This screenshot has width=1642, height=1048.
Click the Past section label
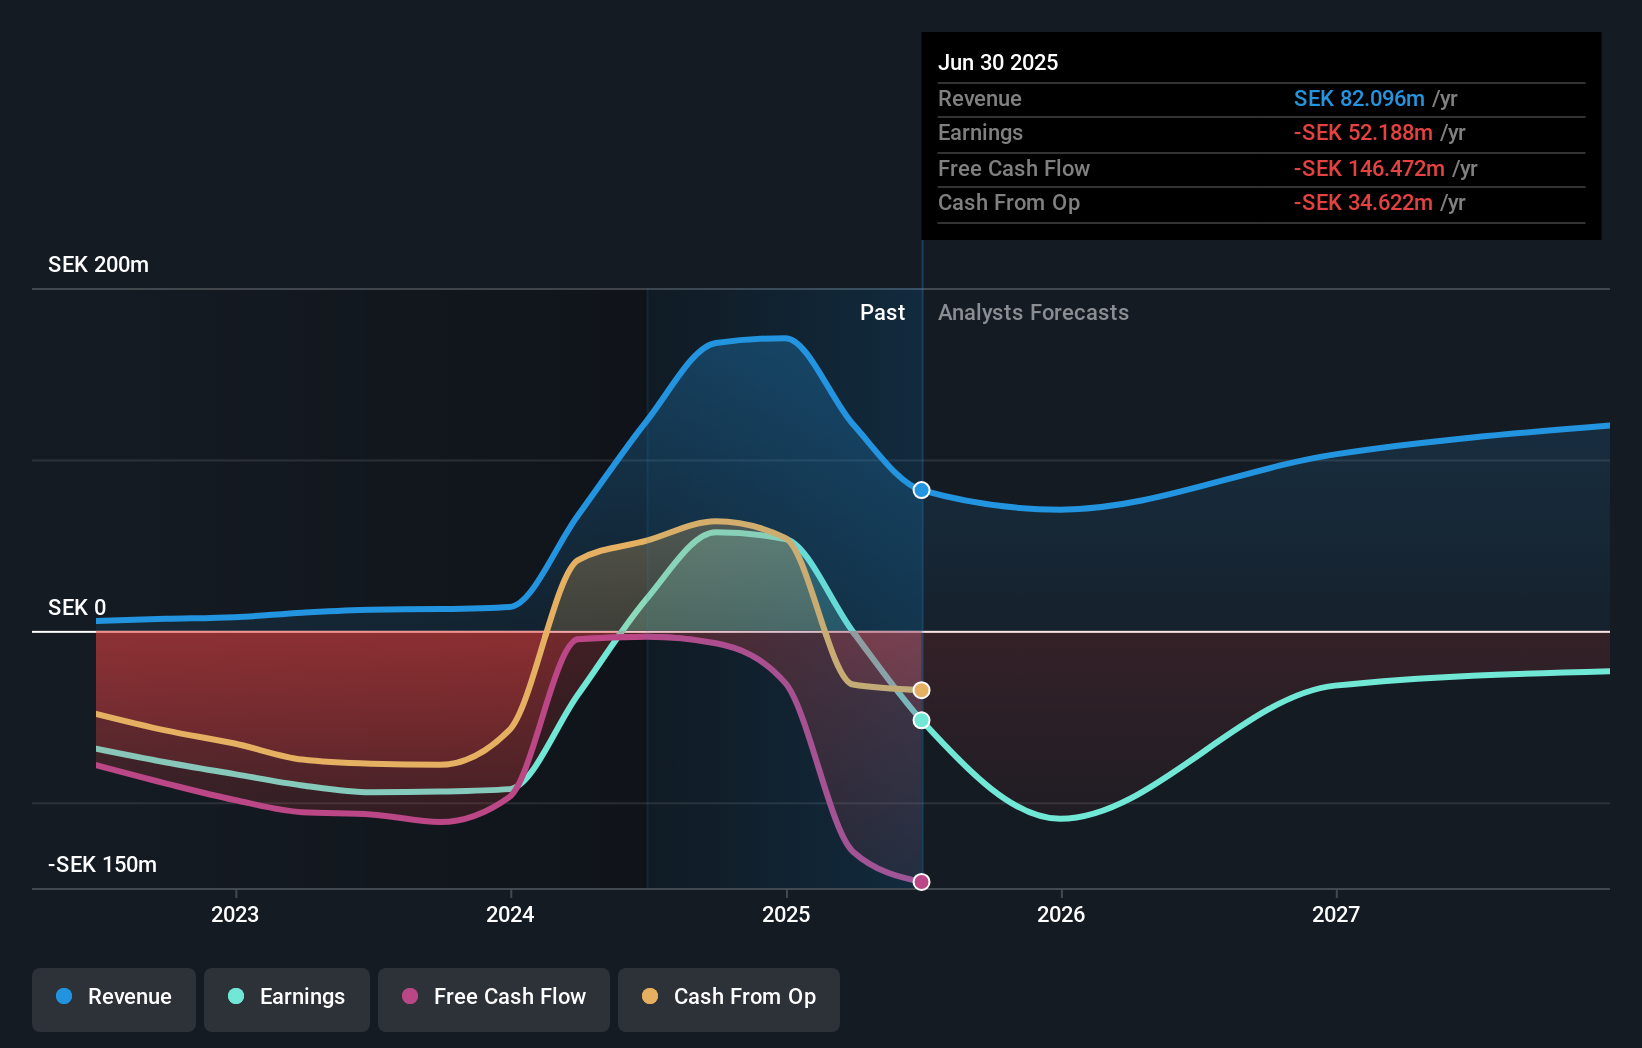pyautogui.click(x=882, y=313)
